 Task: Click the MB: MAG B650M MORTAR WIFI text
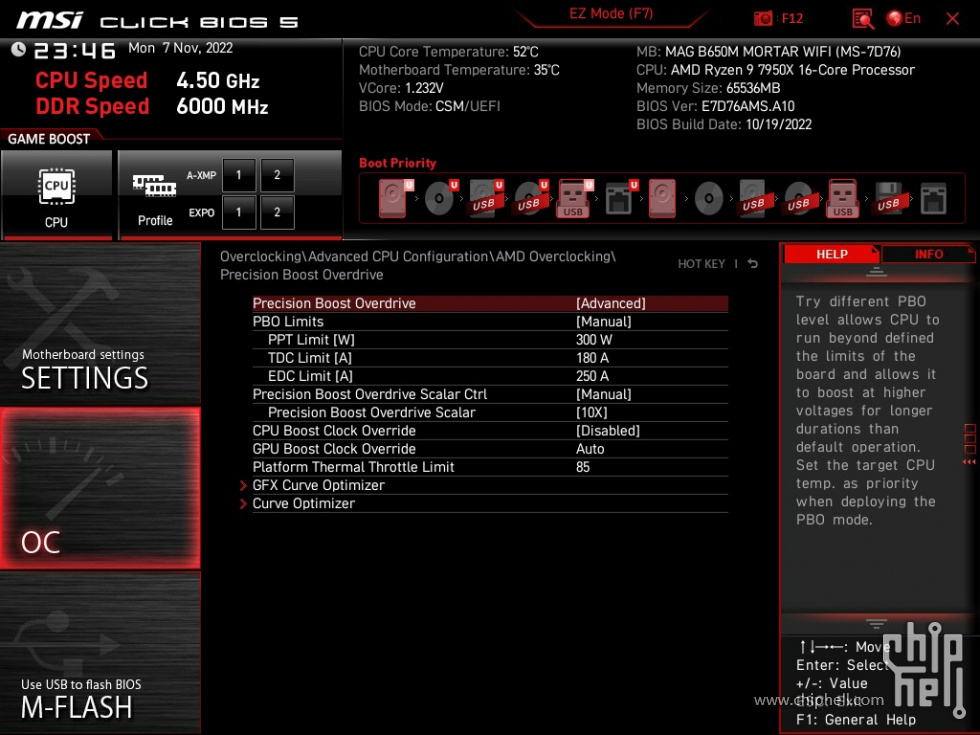coord(768,52)
